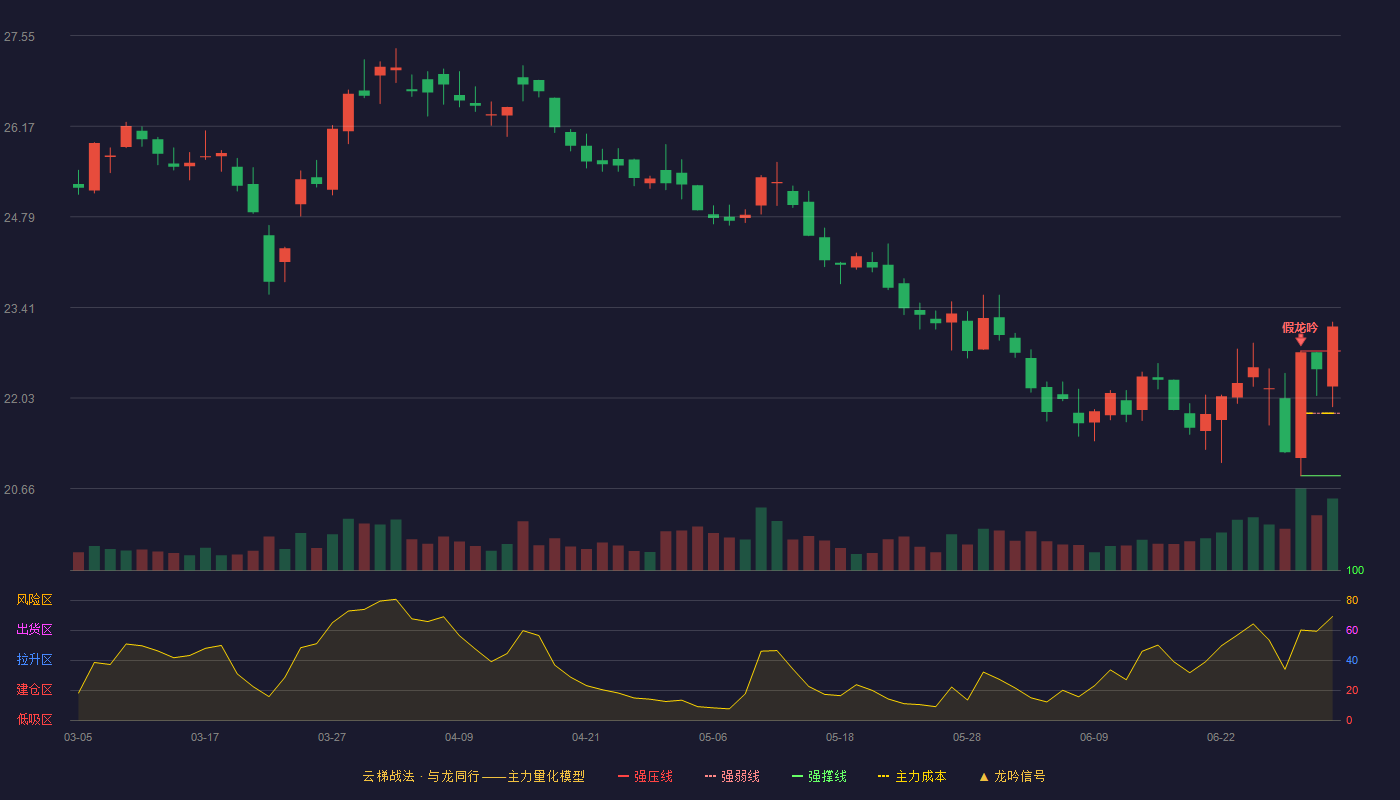The width and height of the screenshot is (1400, 800).
Task: Click the tallest green volume bar
Action: point(1301,529)
